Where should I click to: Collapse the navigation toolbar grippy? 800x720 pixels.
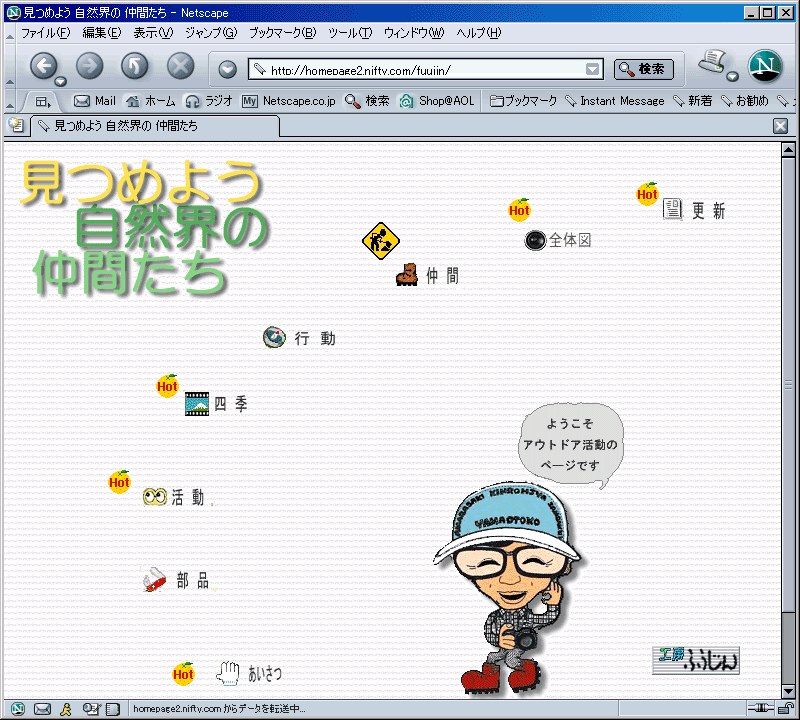click(10, 66)
